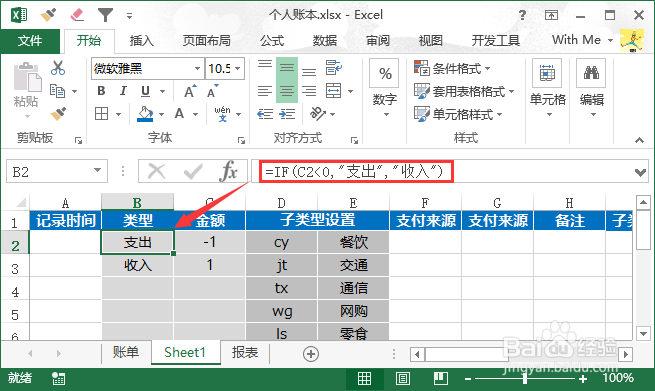Image resolution: width=655 pixels, height=391 pixels.
Task: Open the 文件 (File) tab
Action: (x=30, y=41)
